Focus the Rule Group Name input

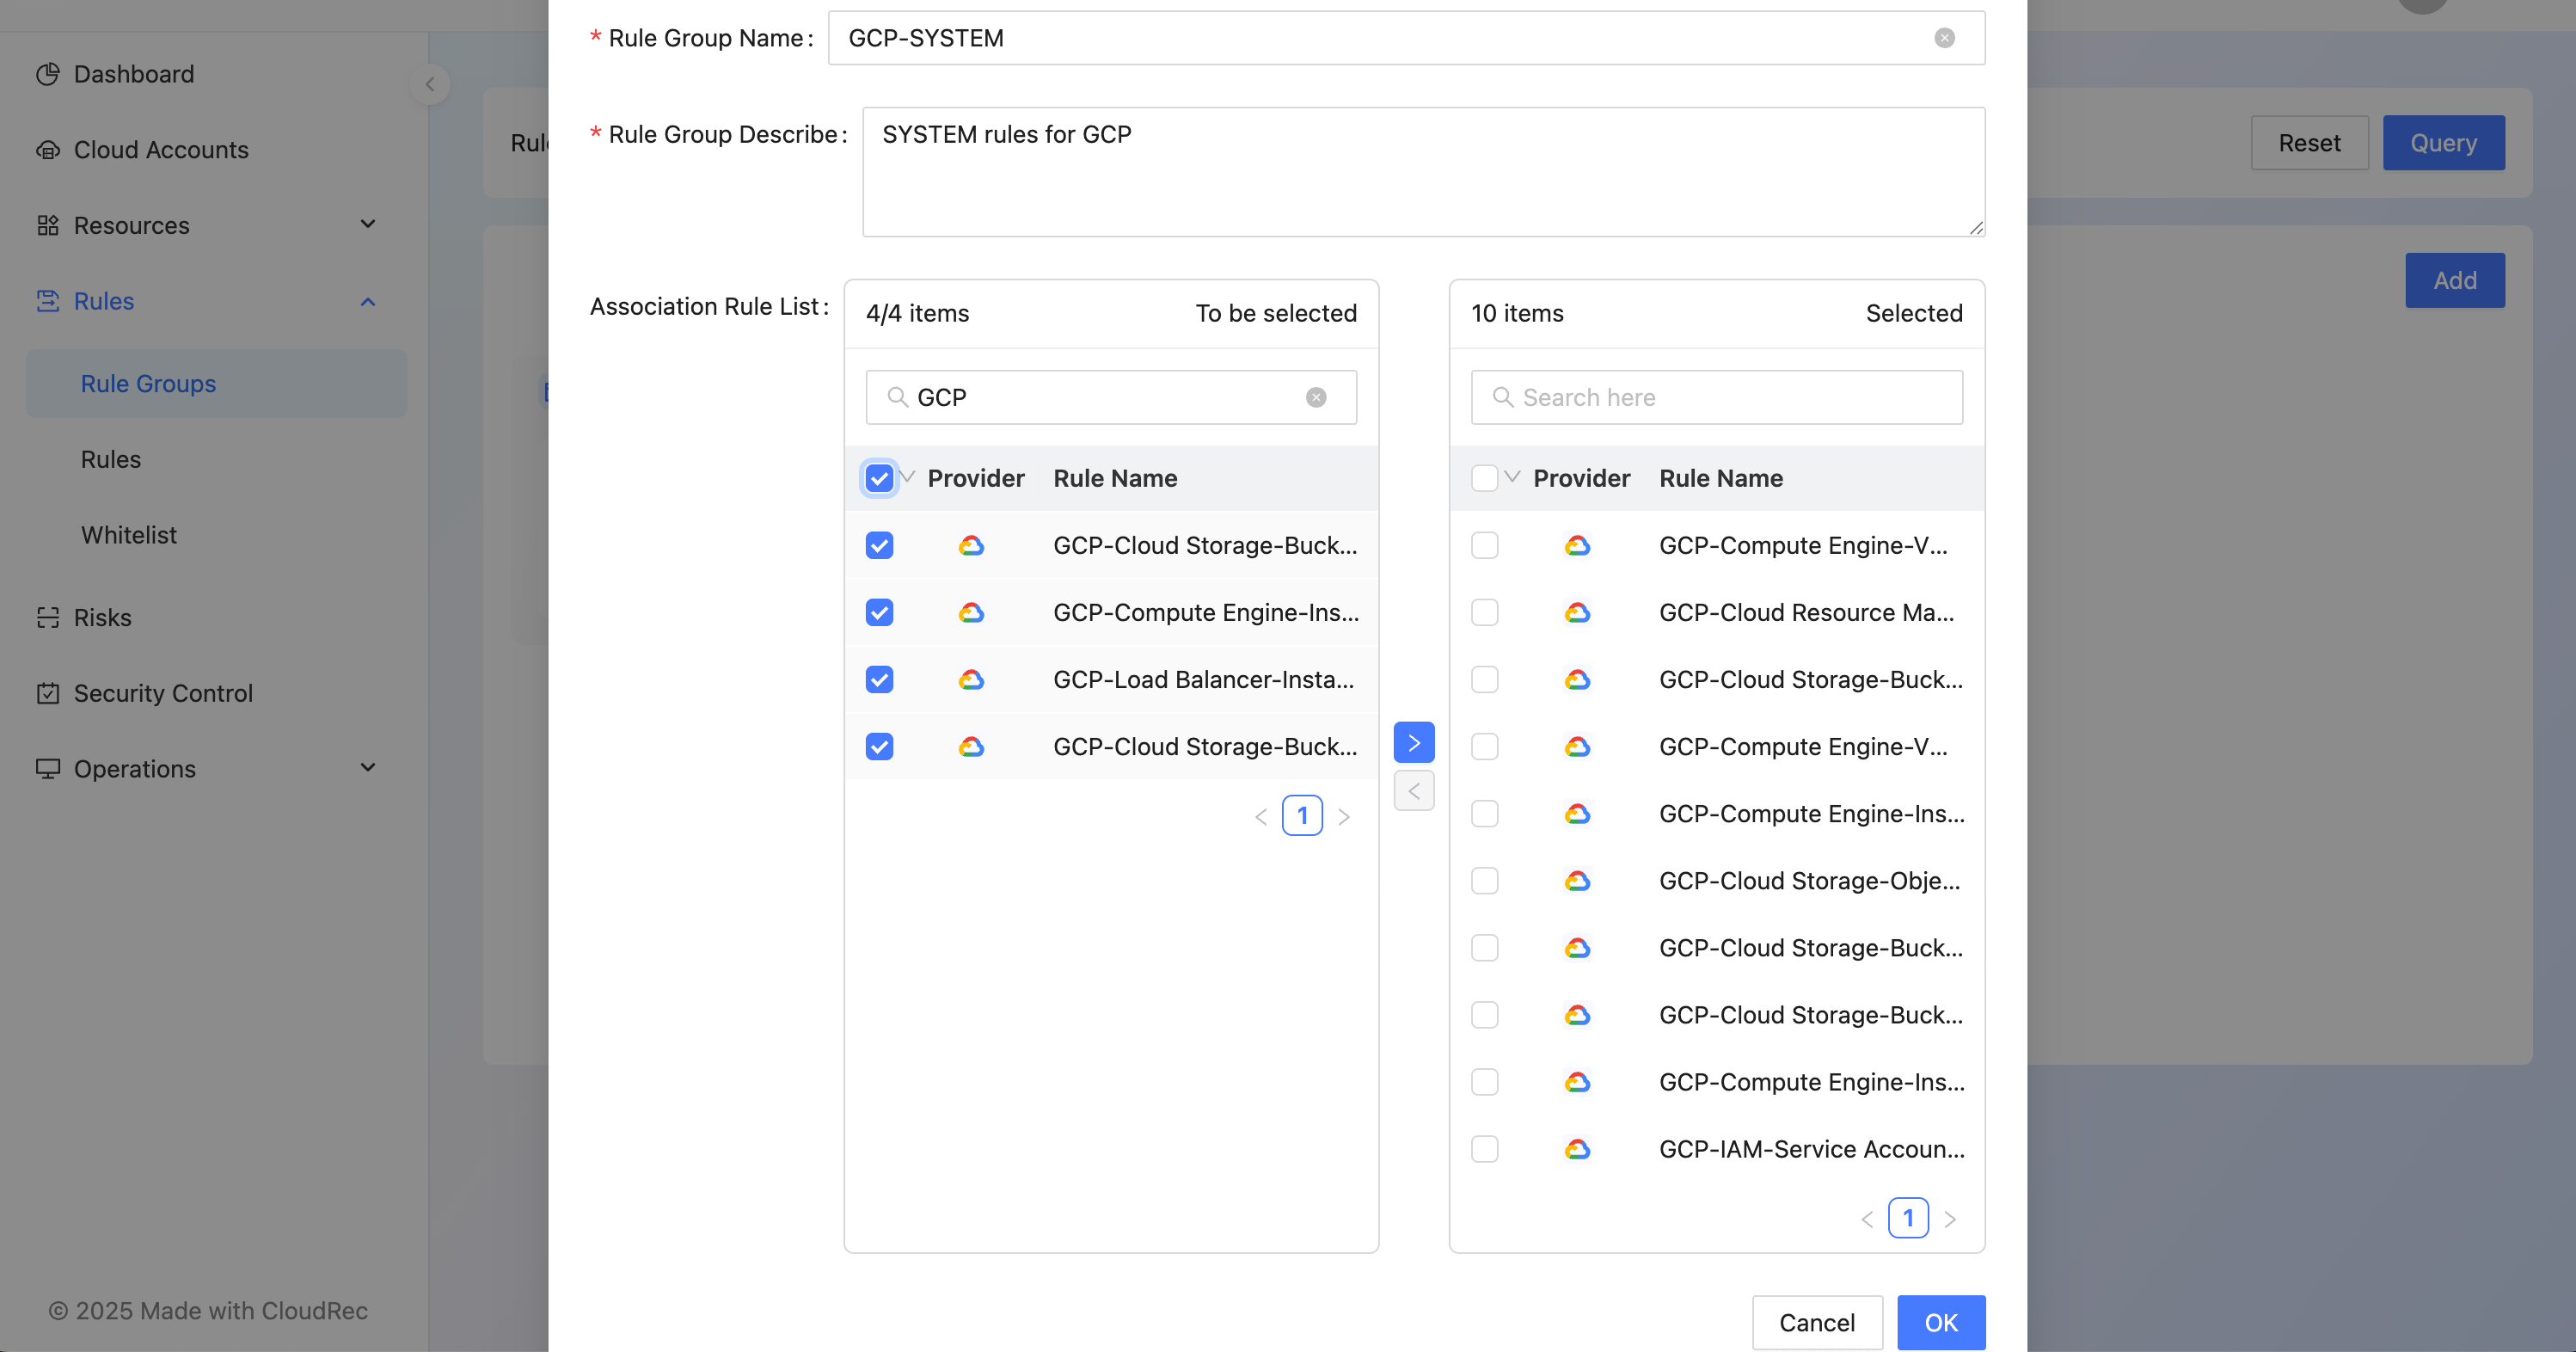pyautogui.click(x=1406, y=38)
